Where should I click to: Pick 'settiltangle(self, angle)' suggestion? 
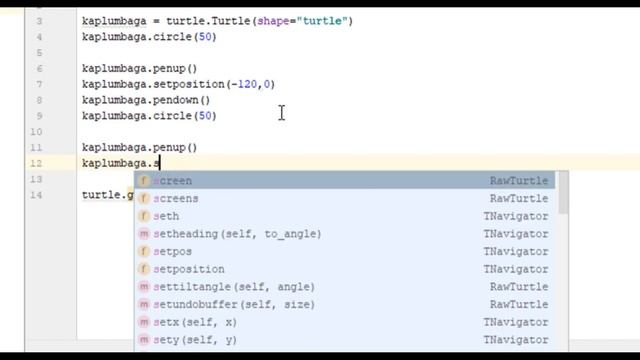344,287
